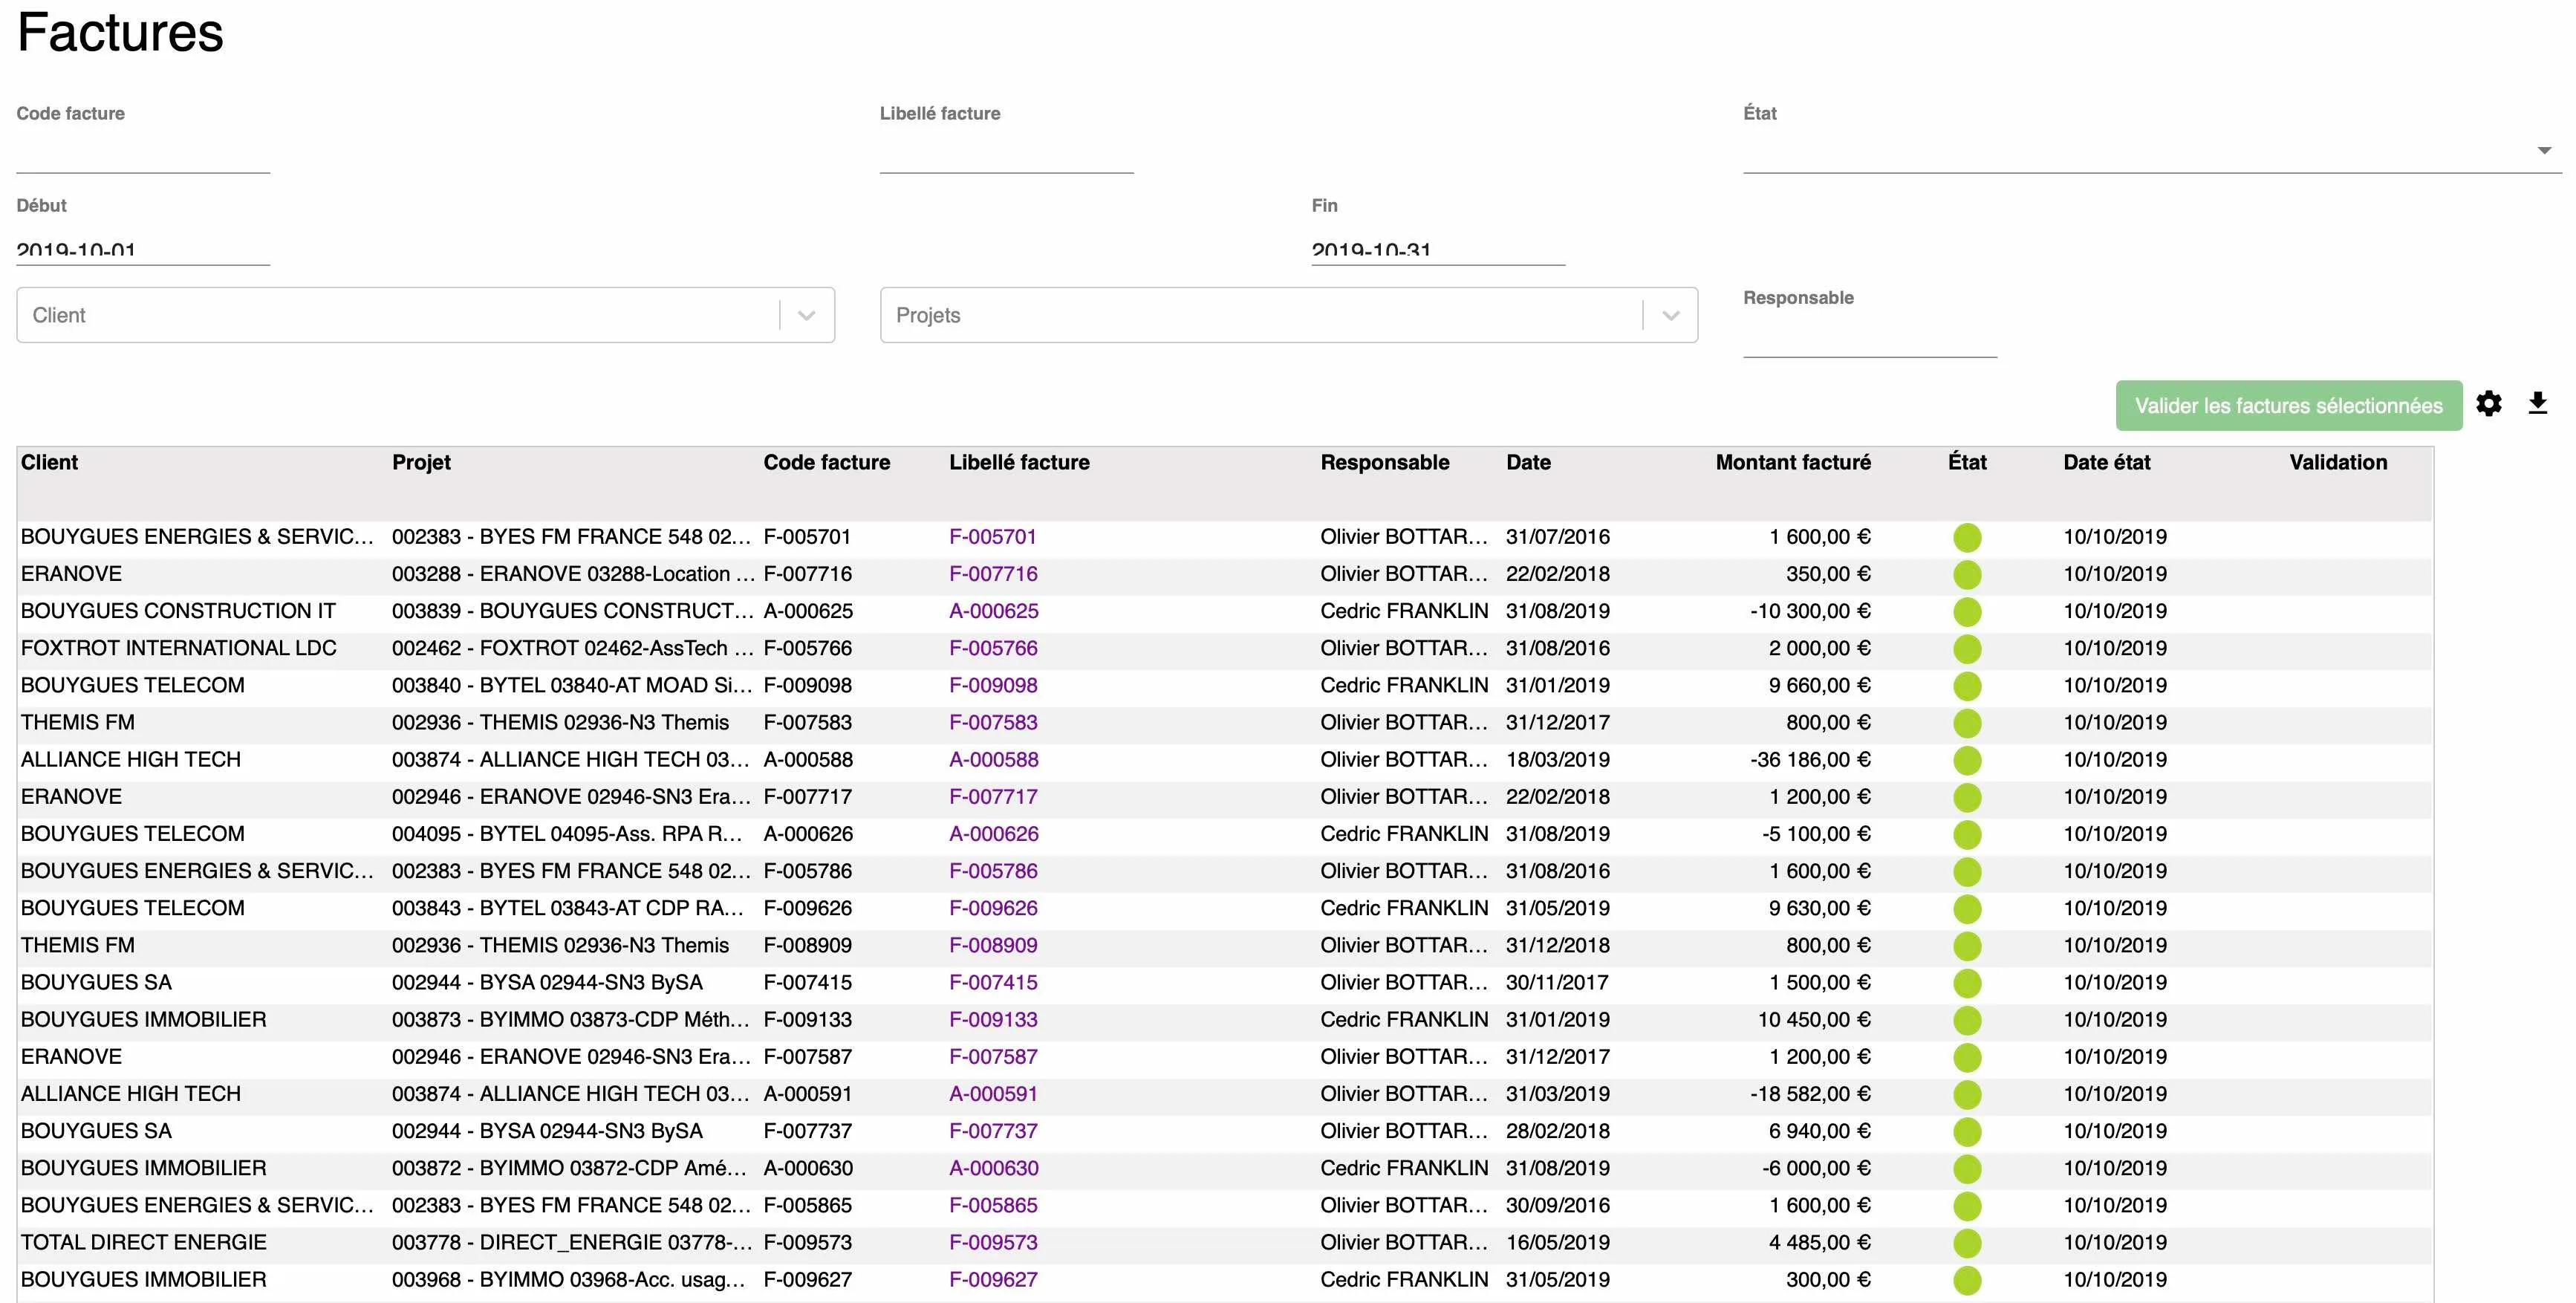2576x1303 pixels.
Task: Expand the Projets combo box
Action: [x=1670, y=315]
